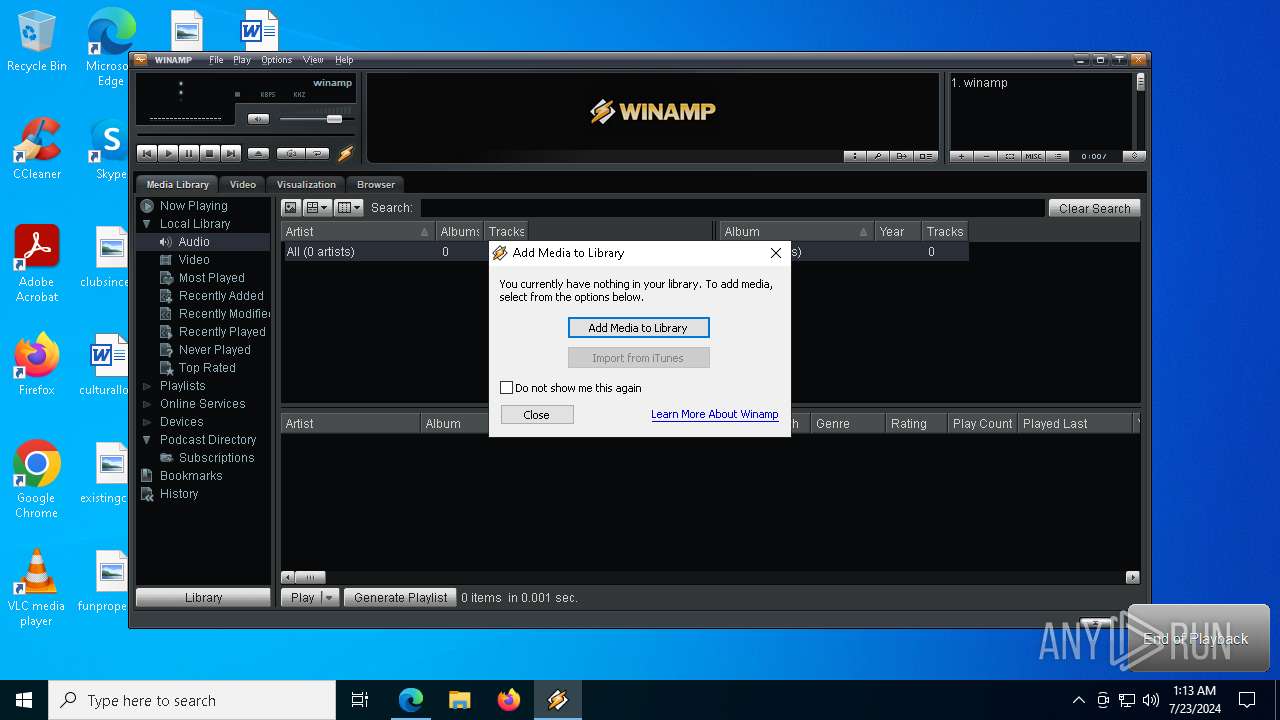Open video options dots button
1280x720 pixels.
pyautogui.click(x=855, y=156)
